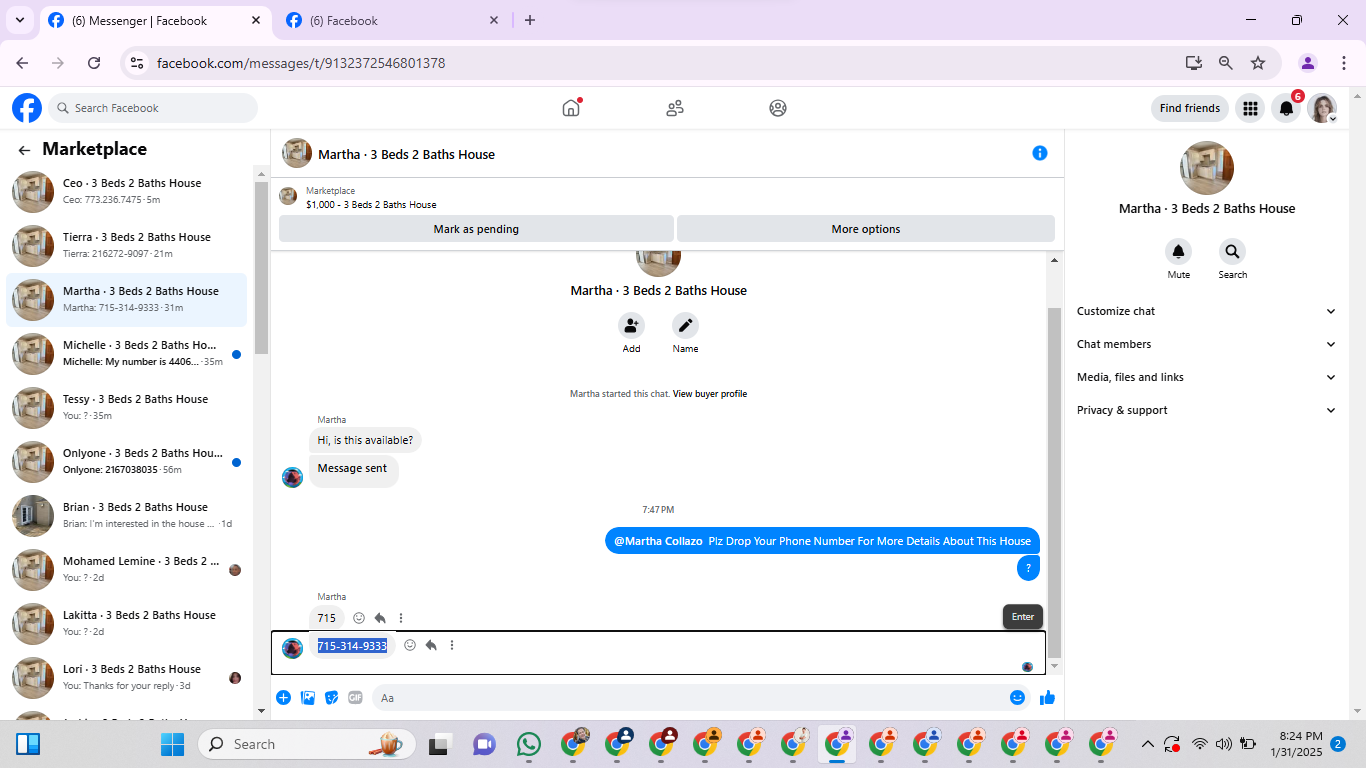This screenshot has height=768, width=1366.
Task: Open more actions with the plus icon
Action: point(284,698)
